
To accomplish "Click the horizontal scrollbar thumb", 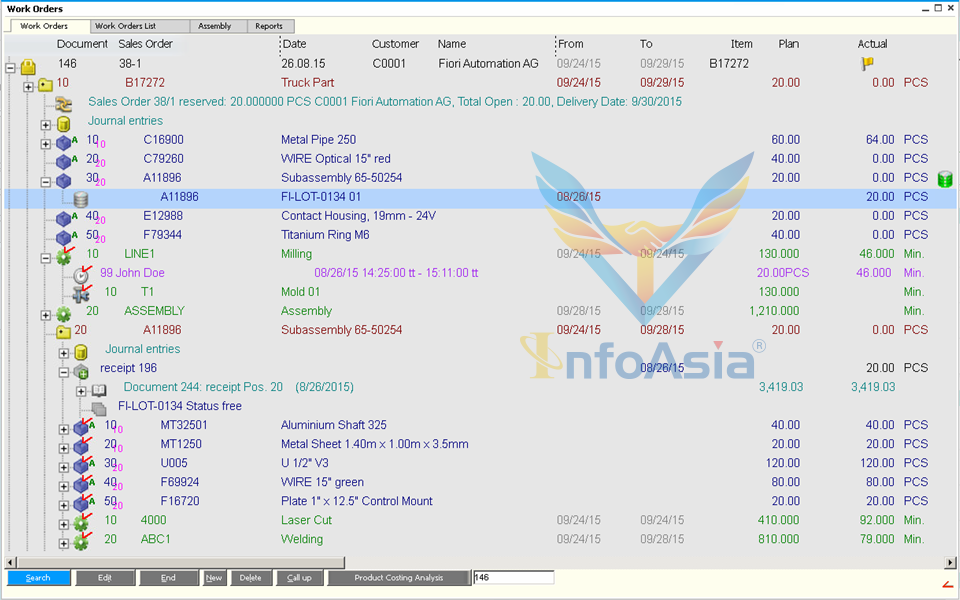I will tap(181, 562).
